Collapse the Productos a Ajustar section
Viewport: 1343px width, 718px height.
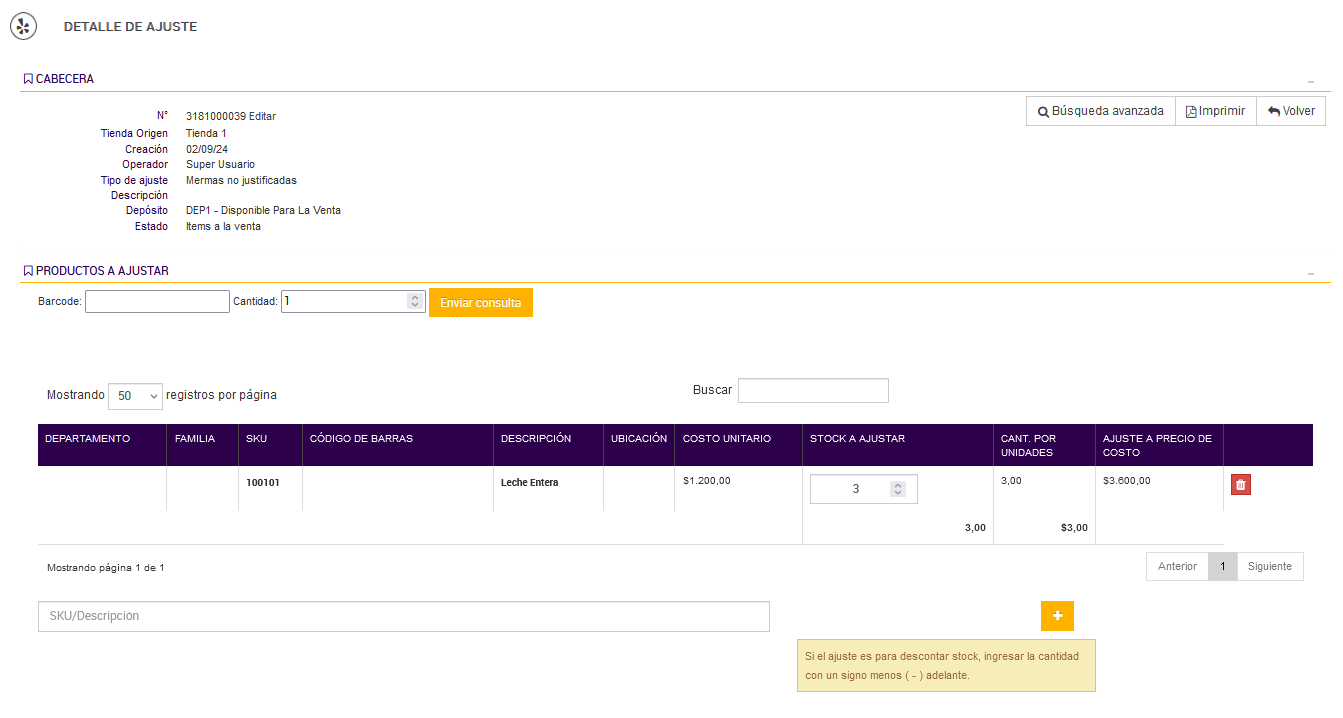(1310, 273)
